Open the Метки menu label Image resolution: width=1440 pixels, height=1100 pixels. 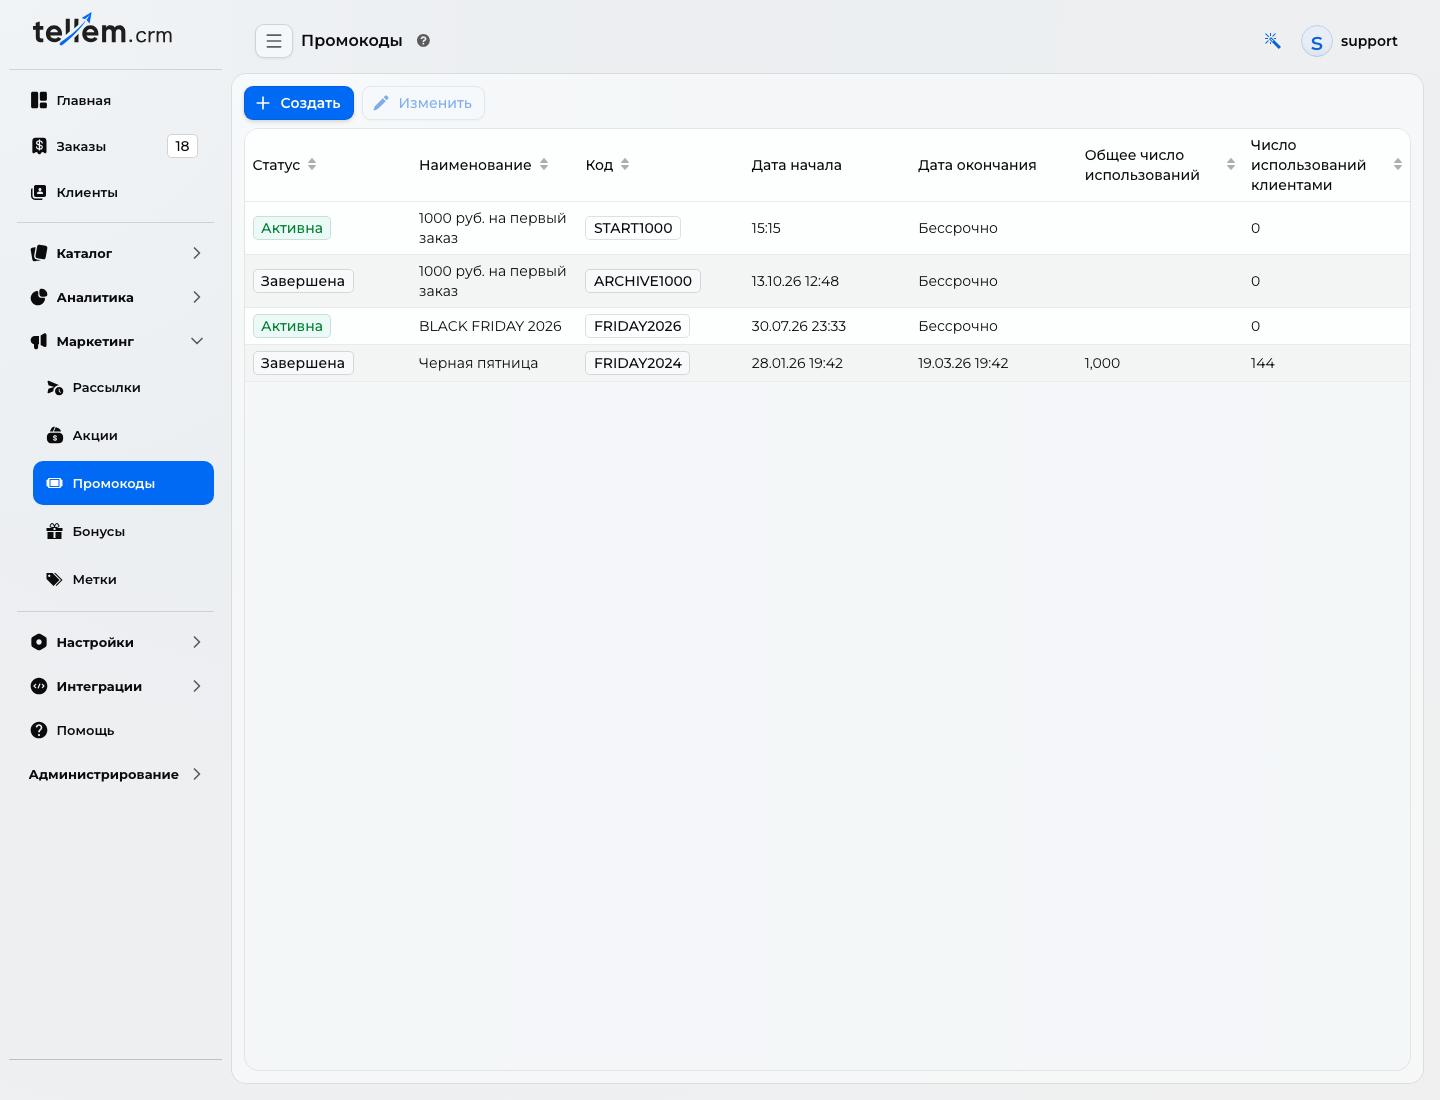95,579
